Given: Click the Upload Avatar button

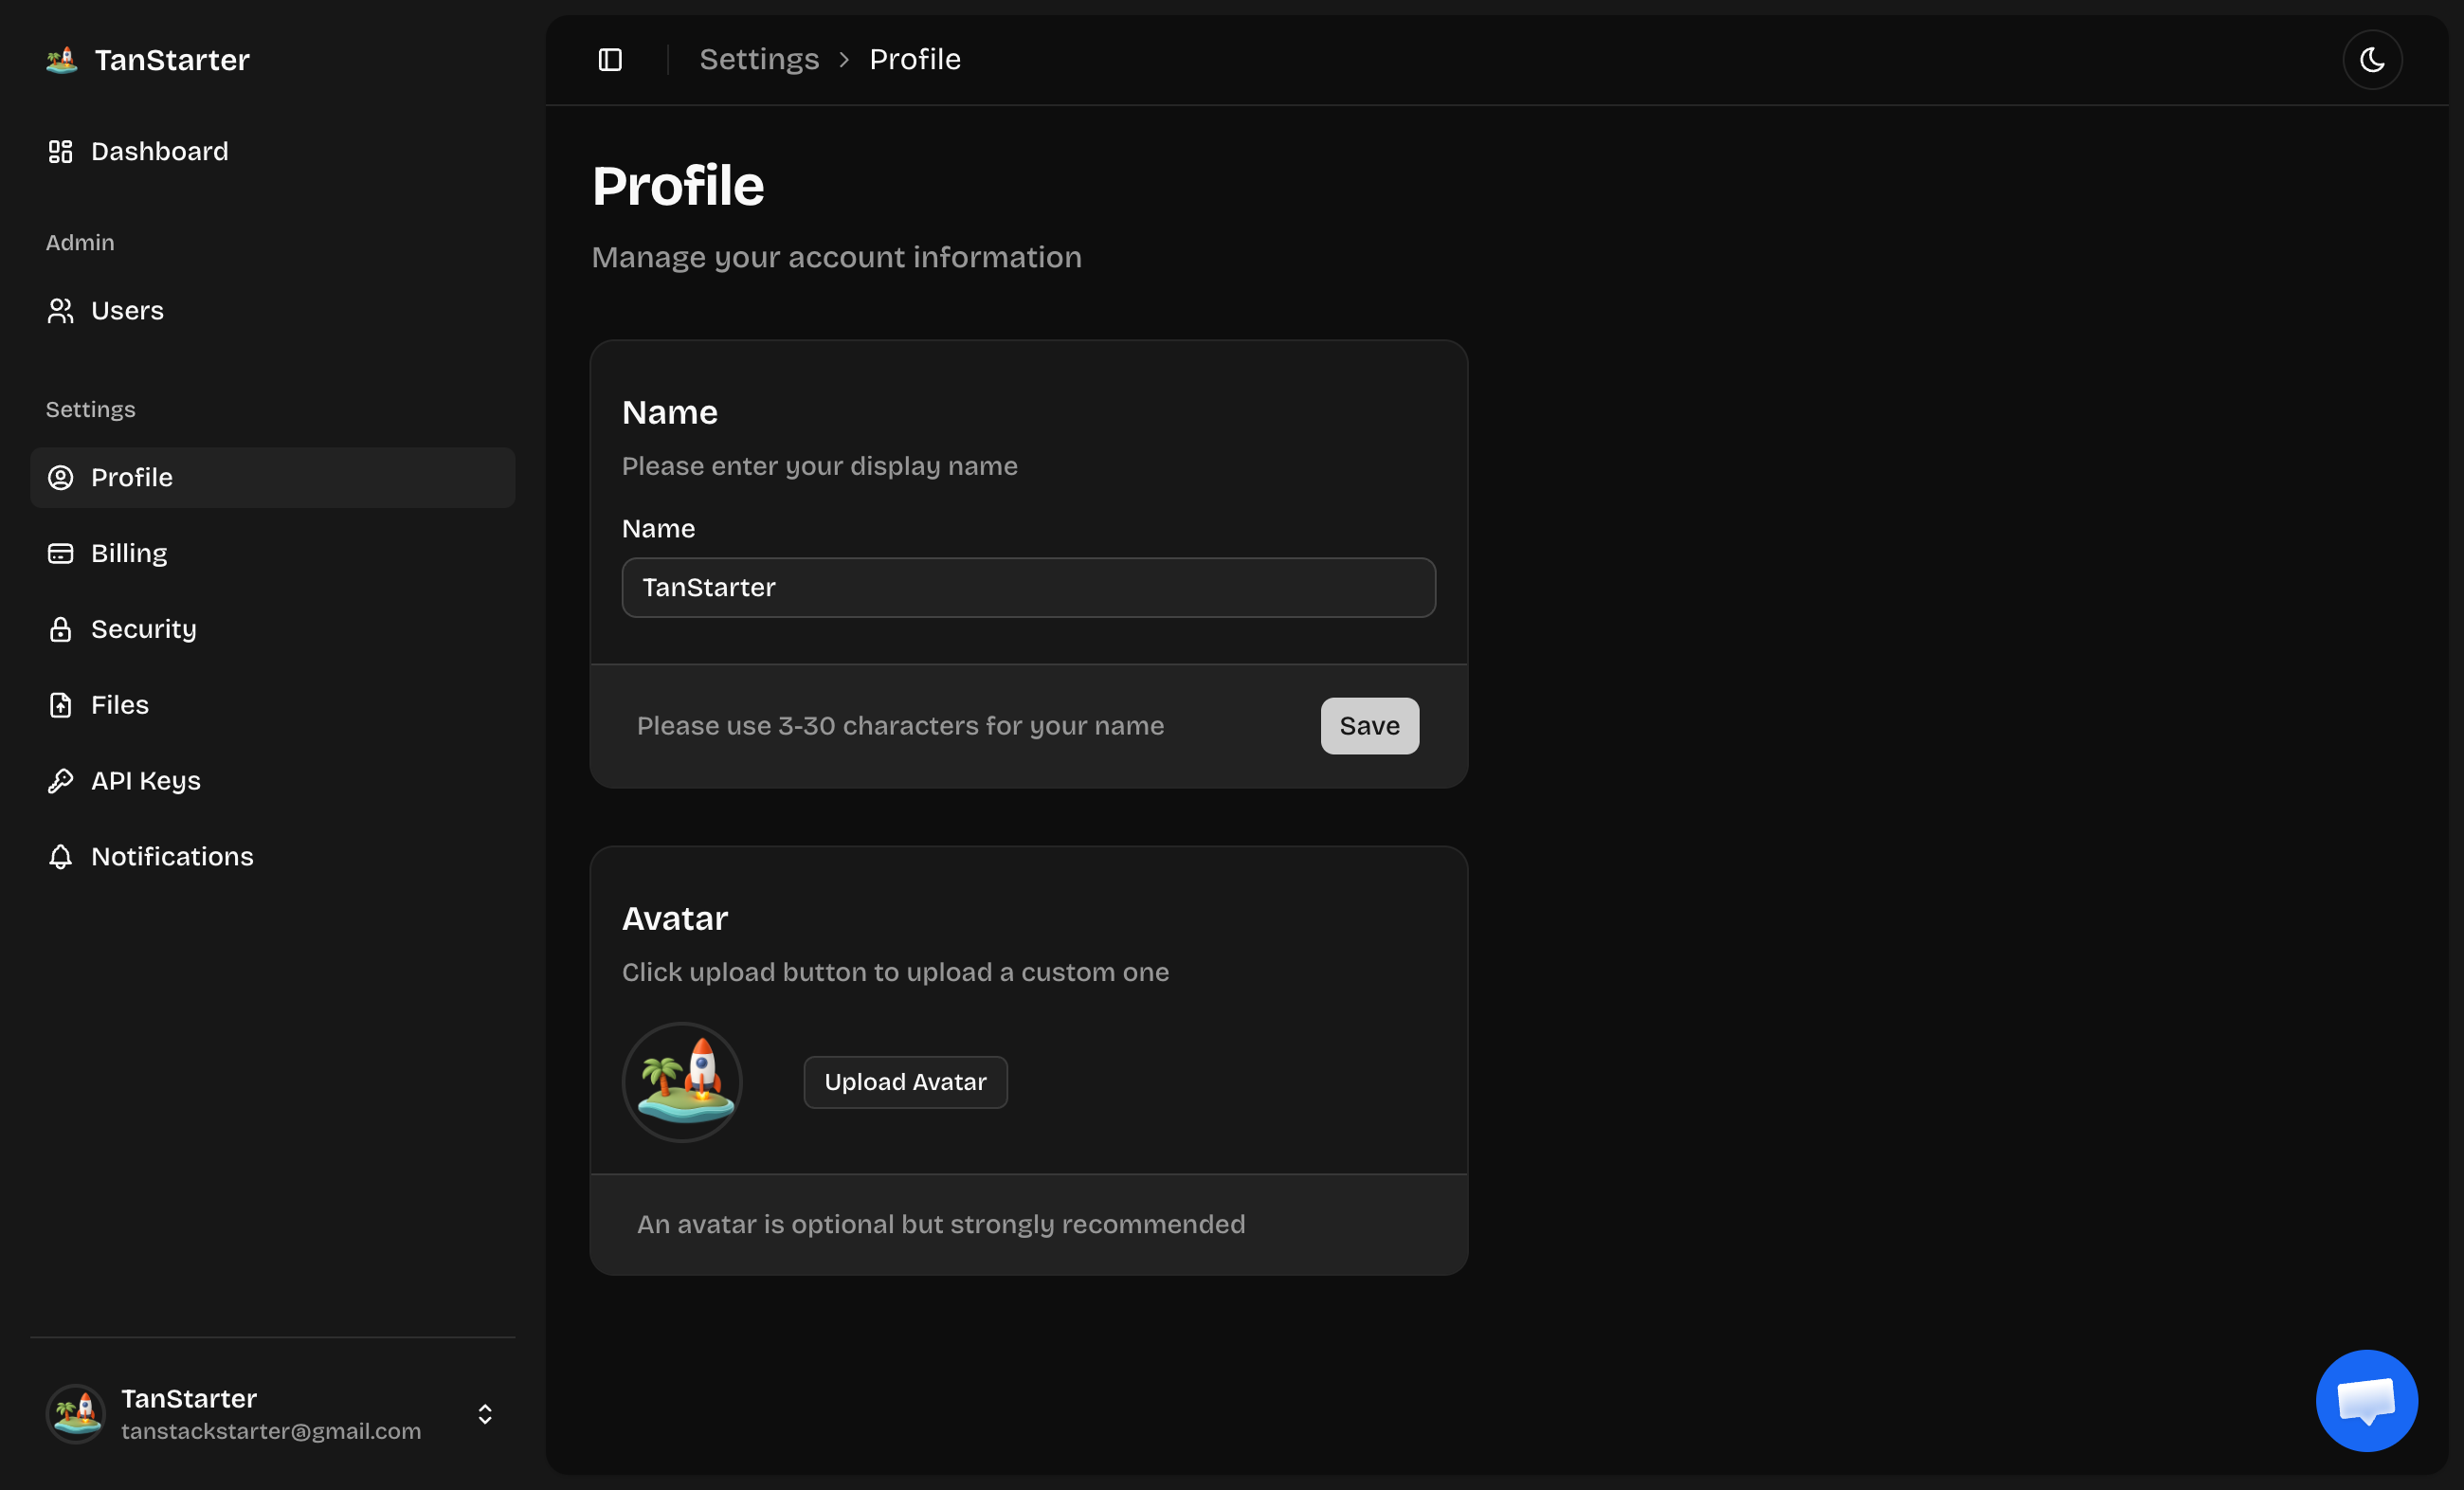Looking at the screenshot, I should point(905,1082).
